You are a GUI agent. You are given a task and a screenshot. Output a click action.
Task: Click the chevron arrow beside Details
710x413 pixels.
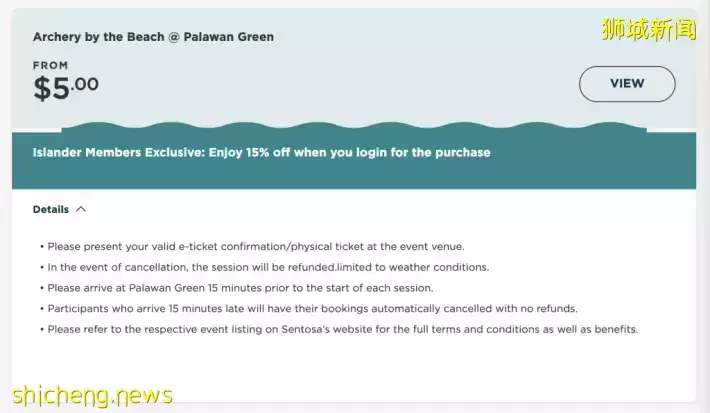(x=81, y=210)
